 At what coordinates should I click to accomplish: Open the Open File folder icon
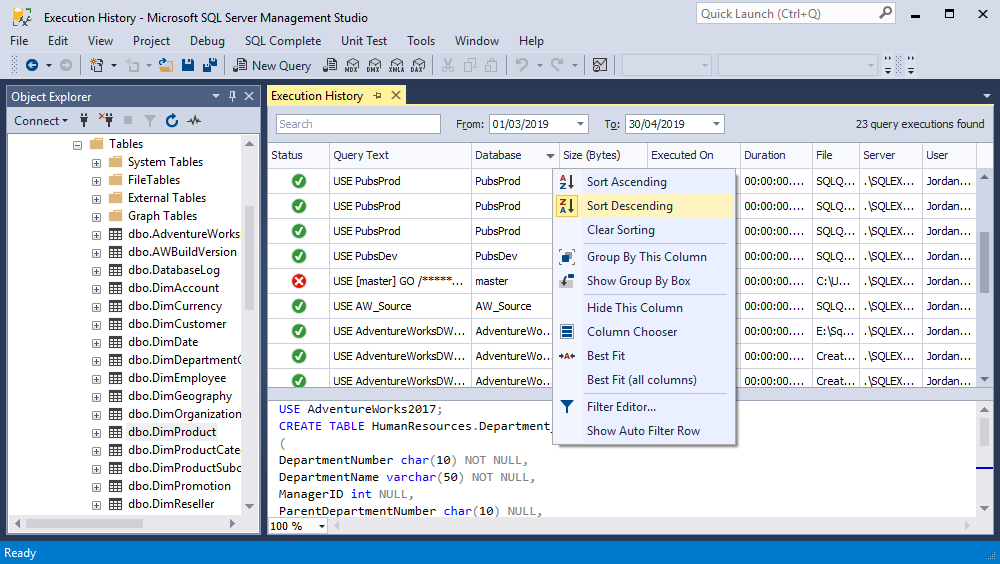(166, 65)
